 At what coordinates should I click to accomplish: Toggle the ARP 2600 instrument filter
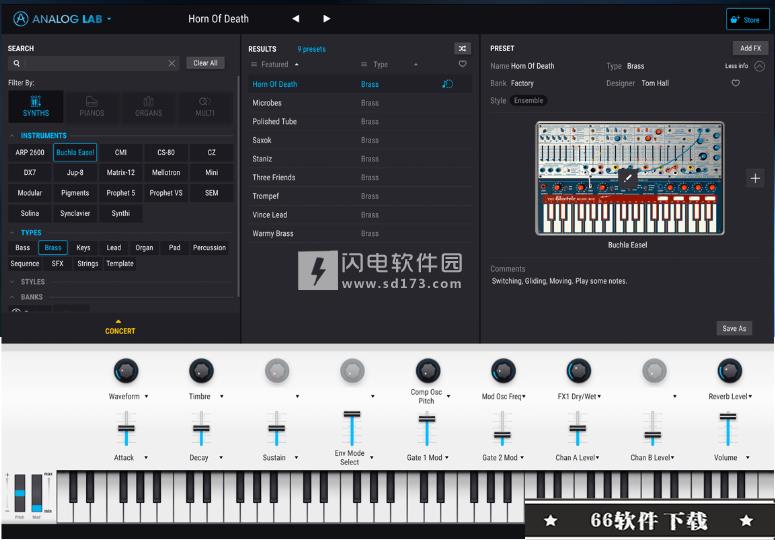point(30,152)
